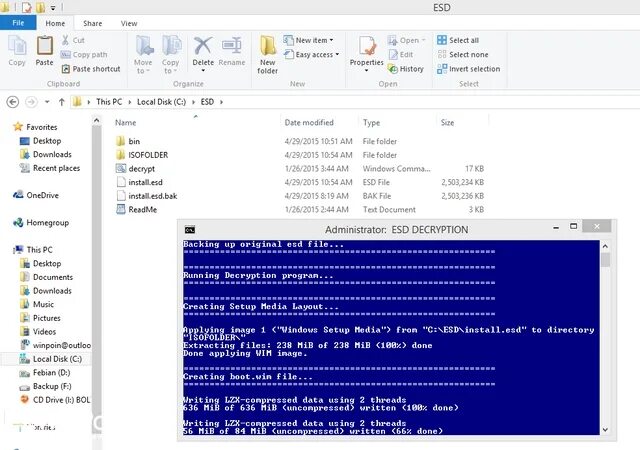
Task: Select the ReadMe text document
Action: pos(136,209)
